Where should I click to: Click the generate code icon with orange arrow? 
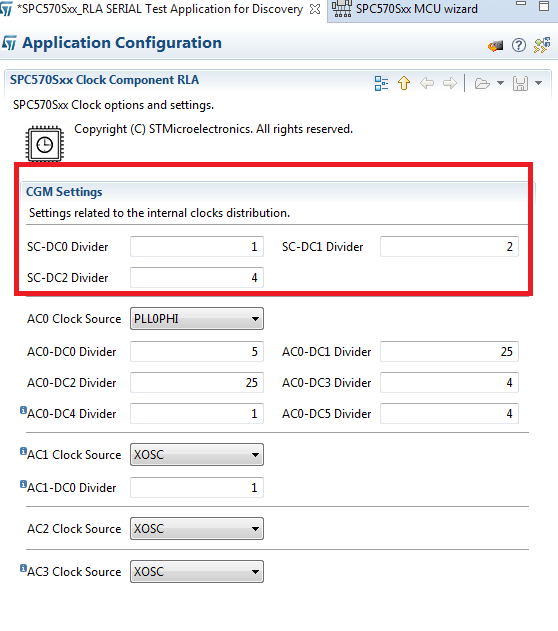coord(496,45)
